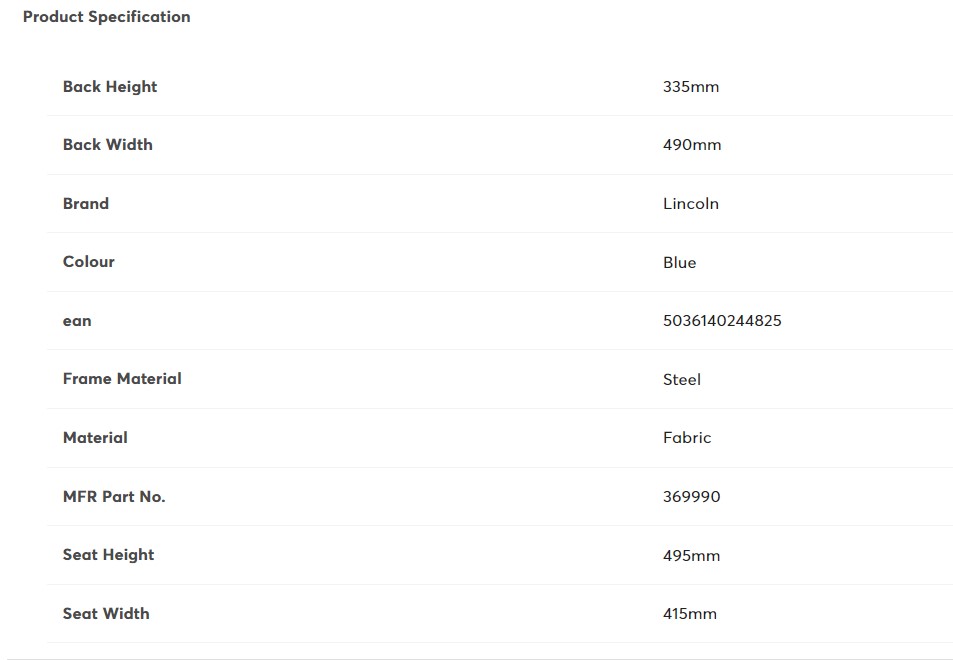This screenshot has width=953, height=660.
Task: Click the ean row label
Action: [77, 321]
